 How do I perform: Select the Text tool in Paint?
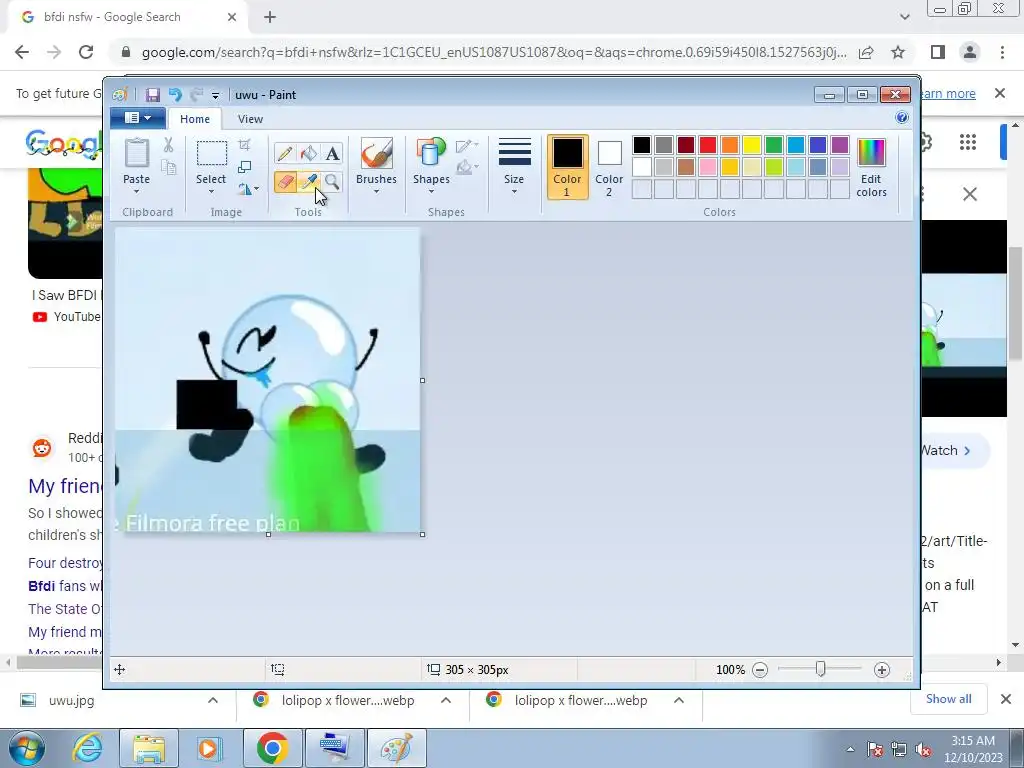click(332, 153)
